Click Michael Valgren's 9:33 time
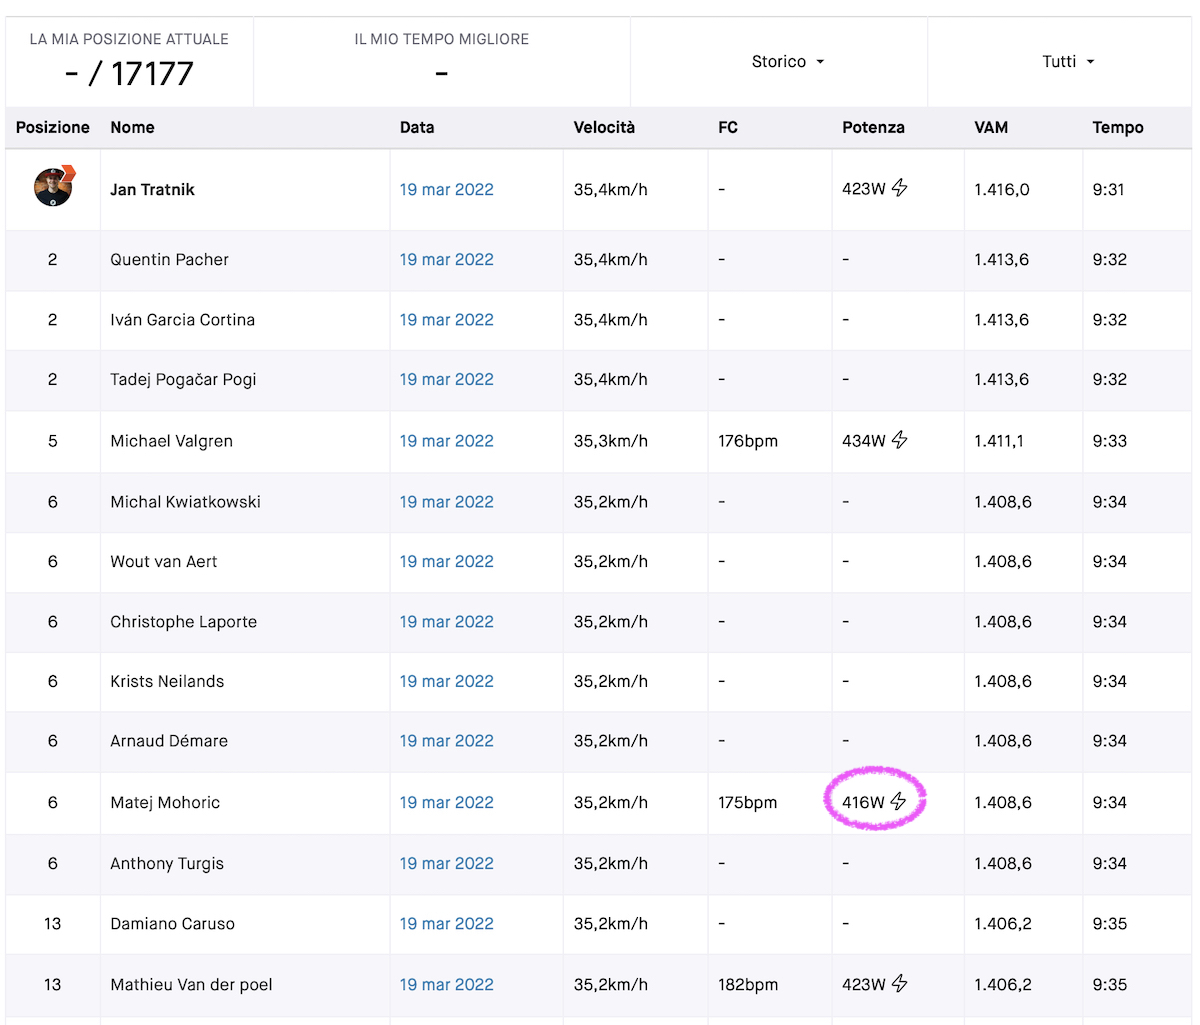The height and width of the screenshot is (1025, 1200). tap(1109, 441)
